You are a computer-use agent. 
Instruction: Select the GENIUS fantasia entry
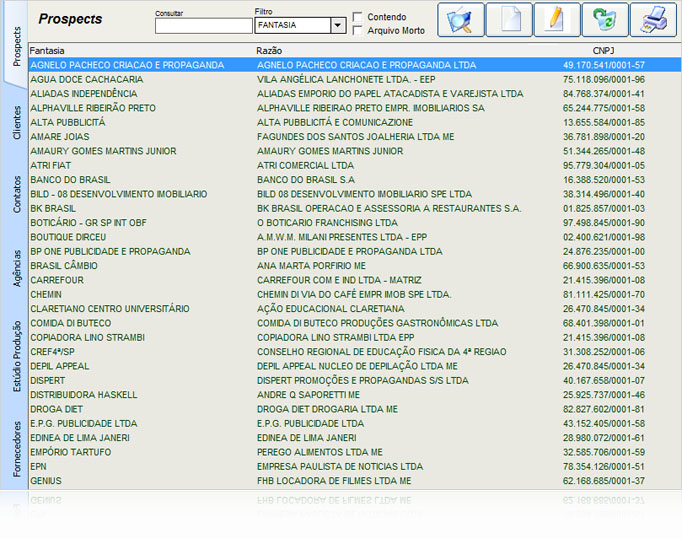point(46,482)
